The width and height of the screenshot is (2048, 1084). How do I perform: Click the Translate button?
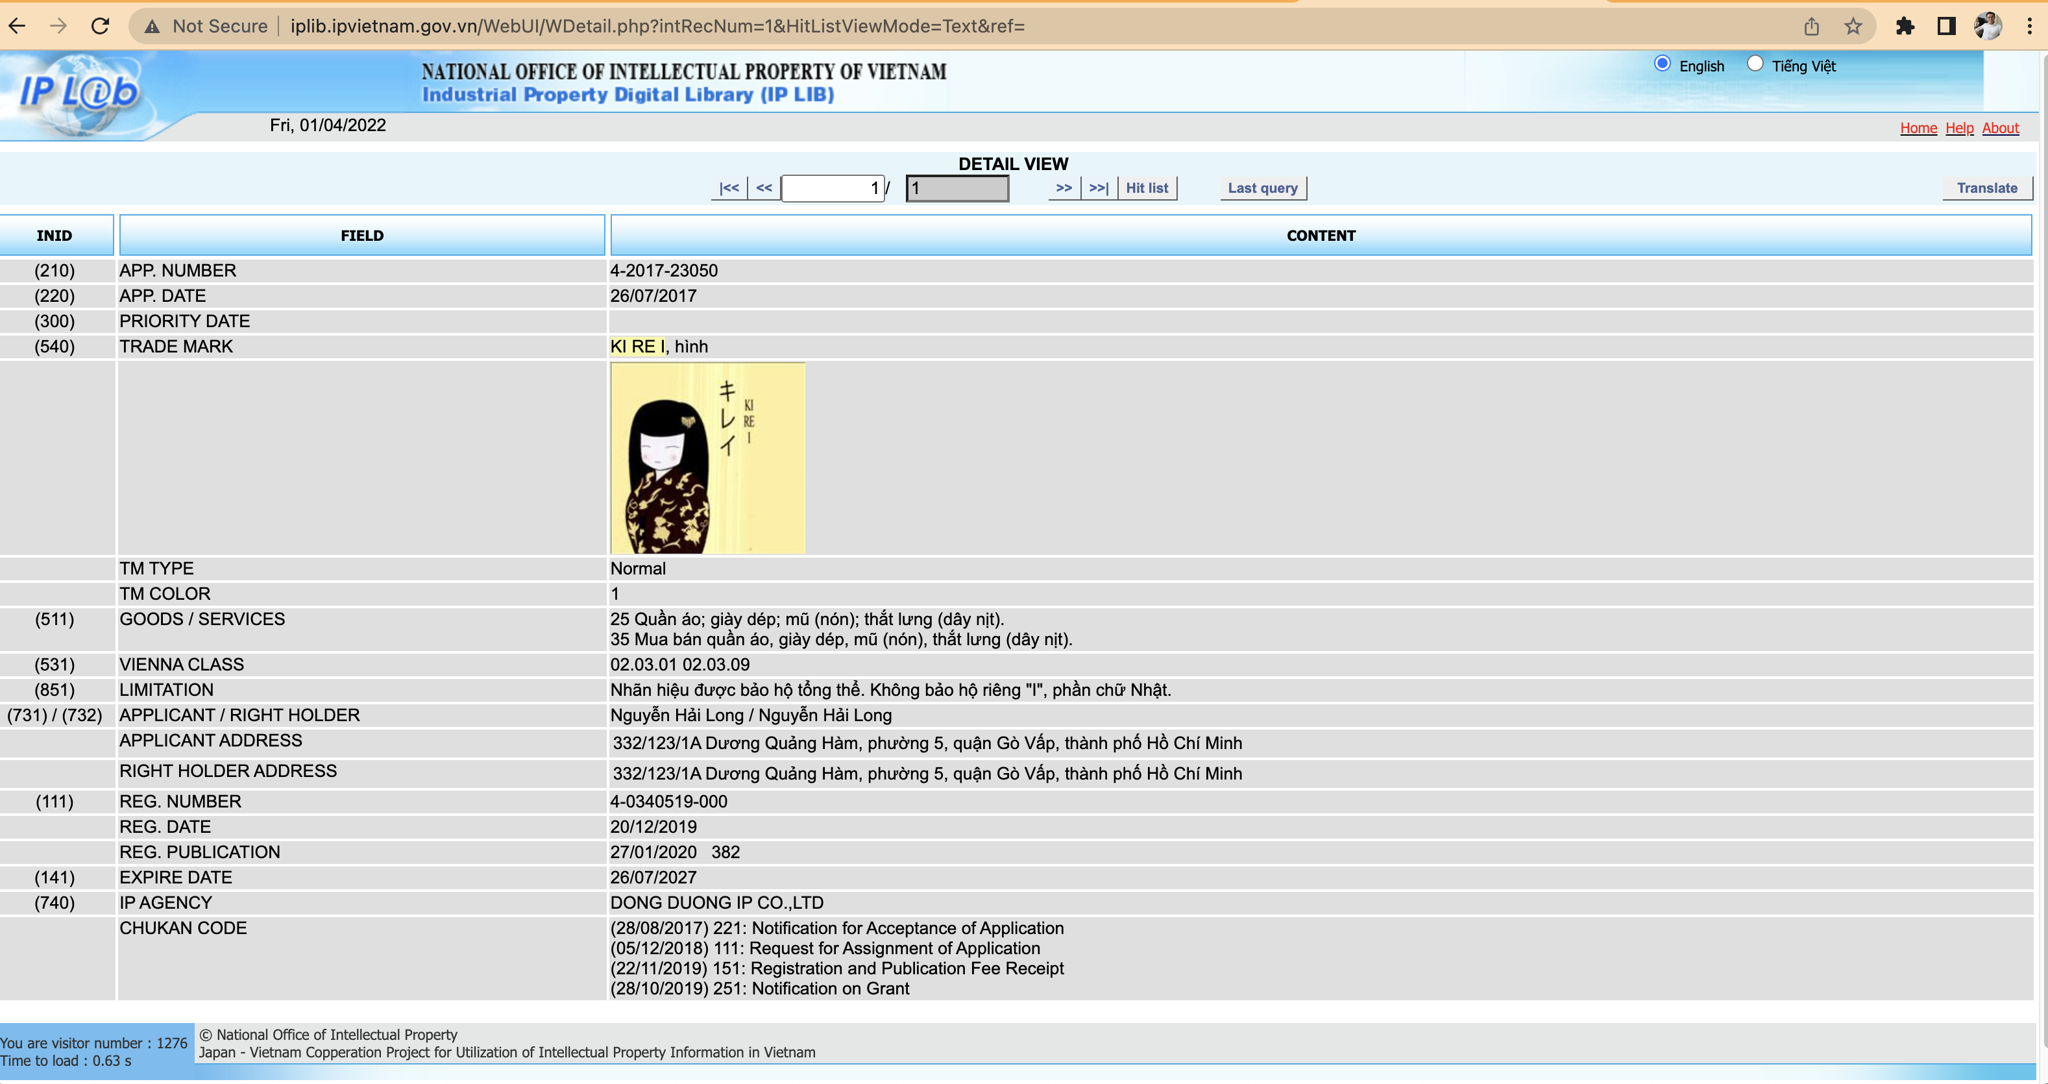pos(1986,188)
